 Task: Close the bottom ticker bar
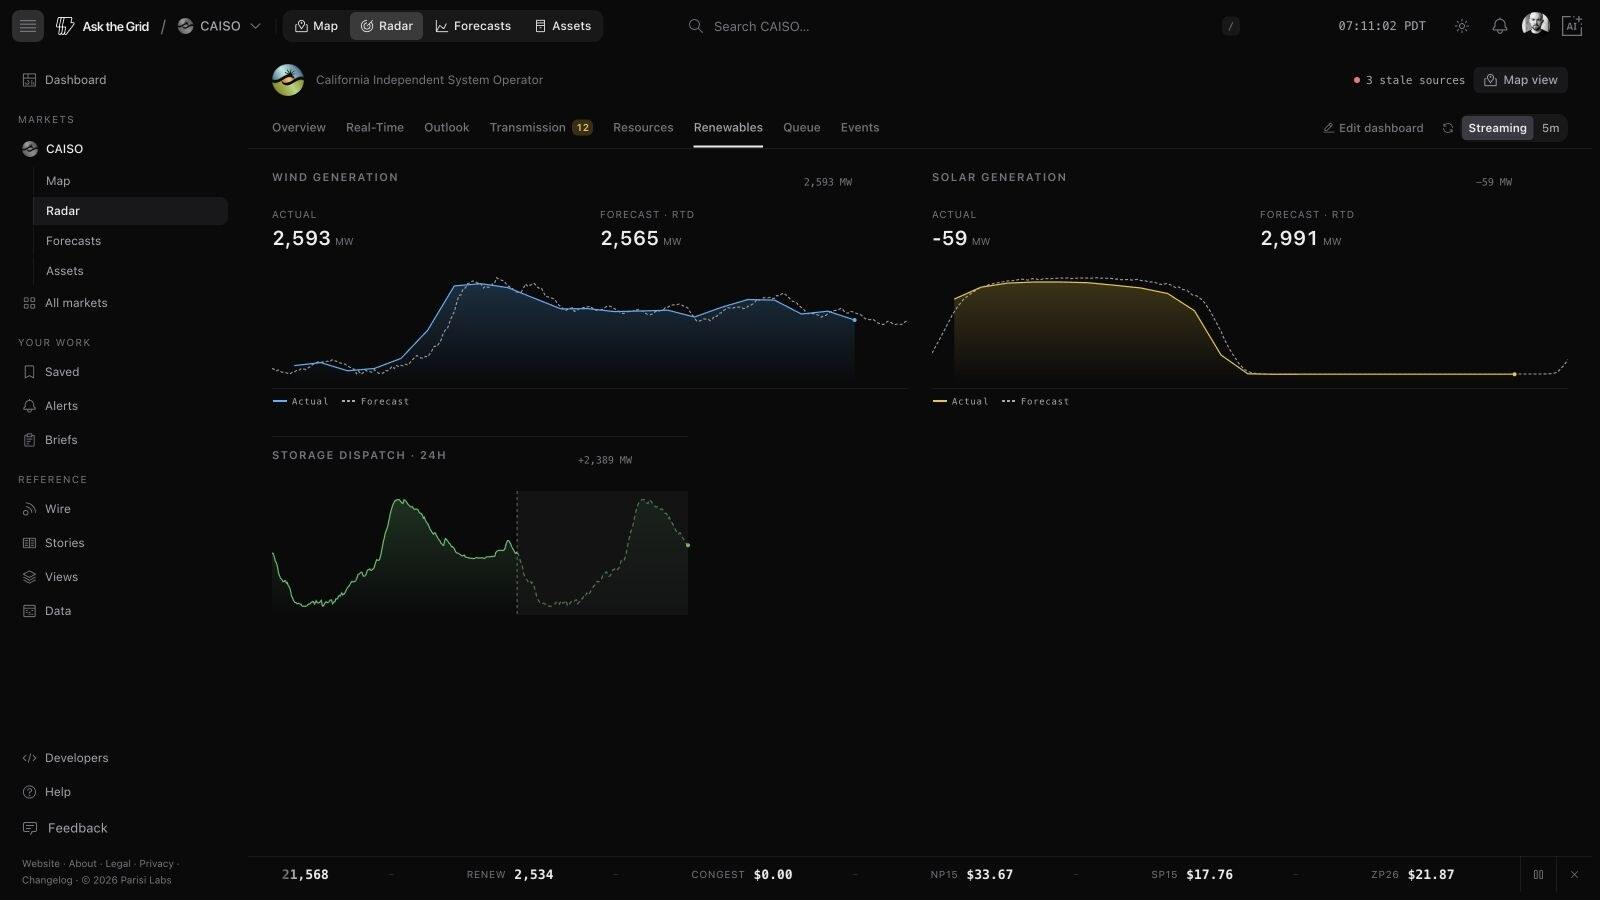(1574, 875)
